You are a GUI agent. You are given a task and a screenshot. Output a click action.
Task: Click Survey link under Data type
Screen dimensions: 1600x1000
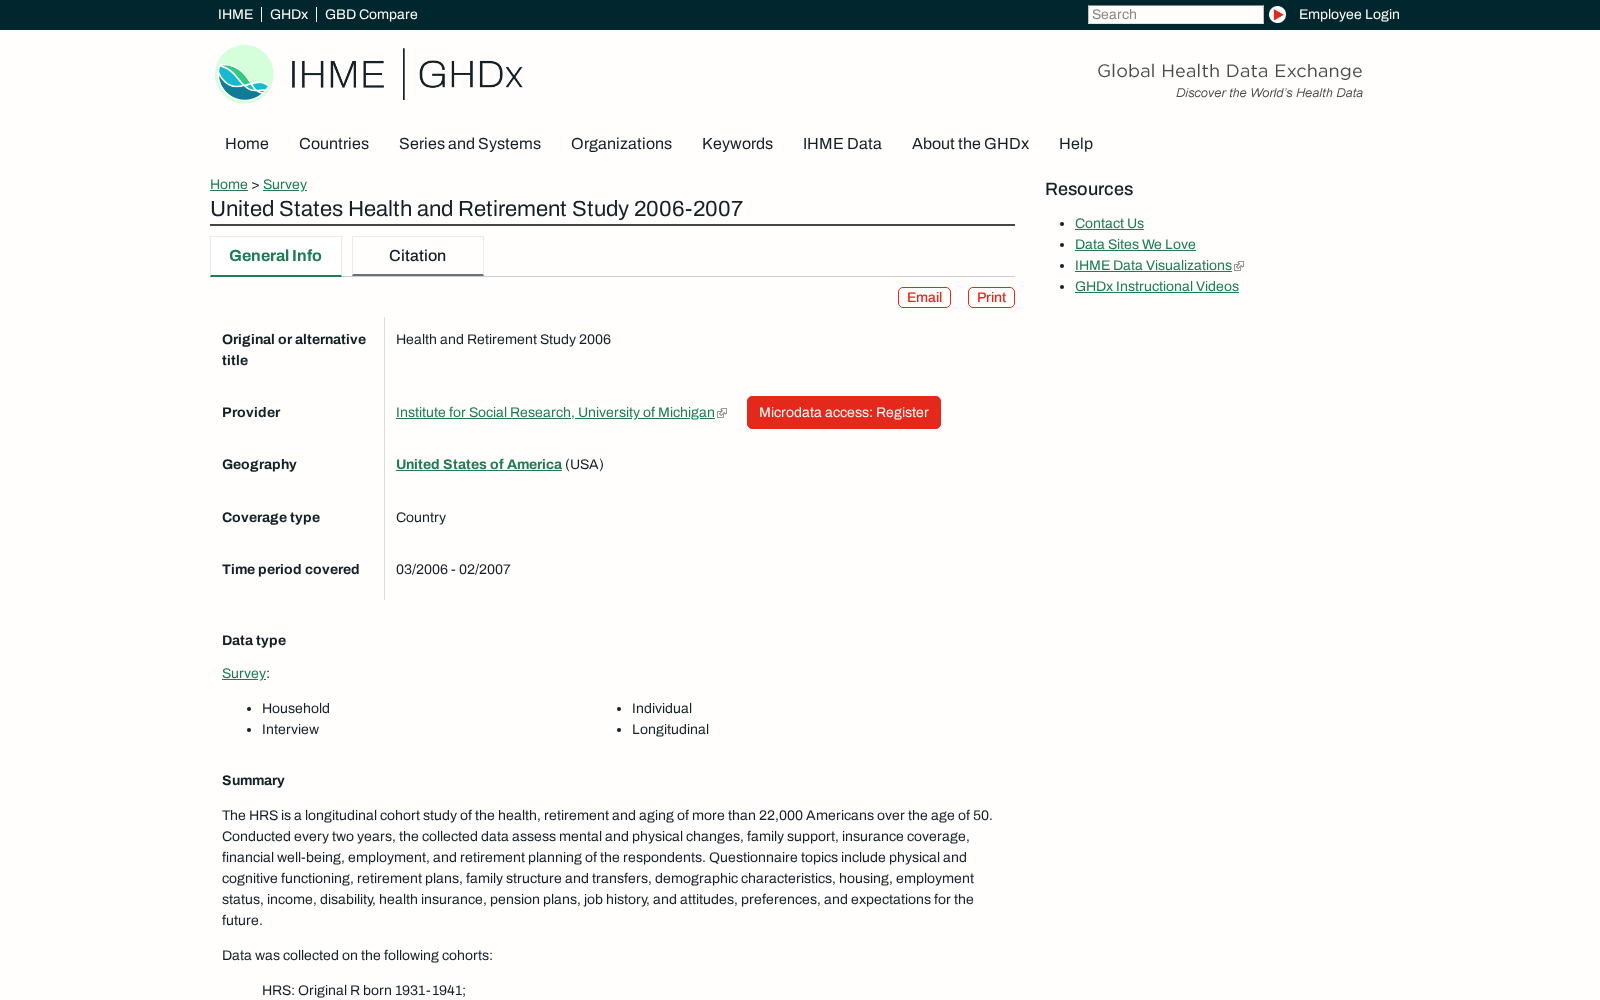pos(244,673)
